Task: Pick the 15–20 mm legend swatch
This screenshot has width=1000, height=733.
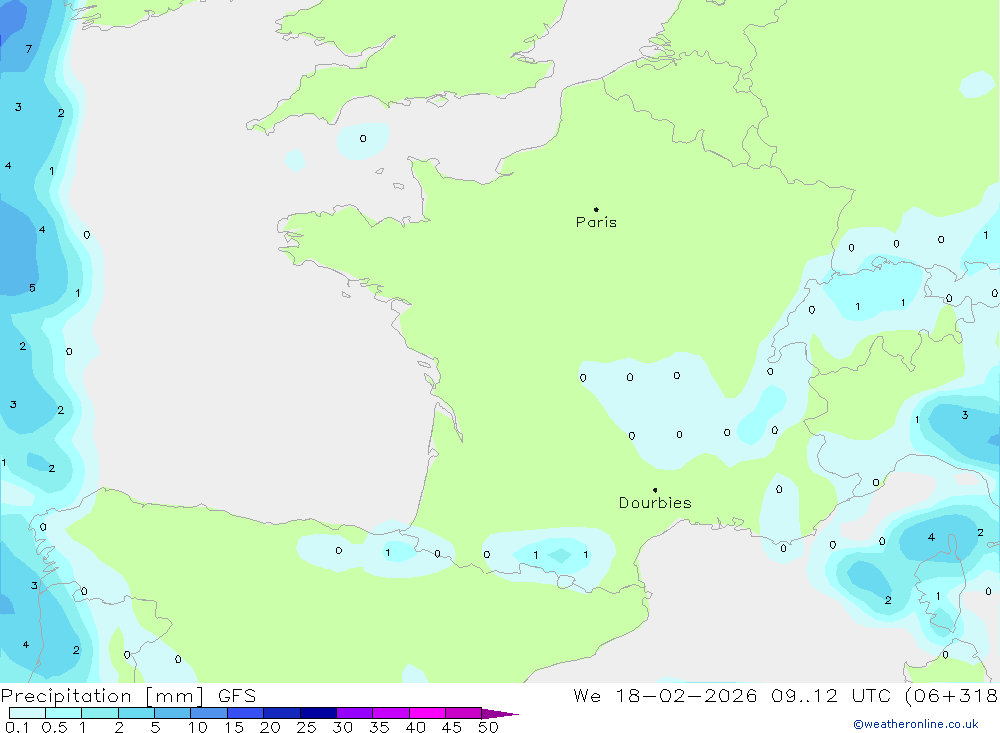Action: (x=246, y=713)
